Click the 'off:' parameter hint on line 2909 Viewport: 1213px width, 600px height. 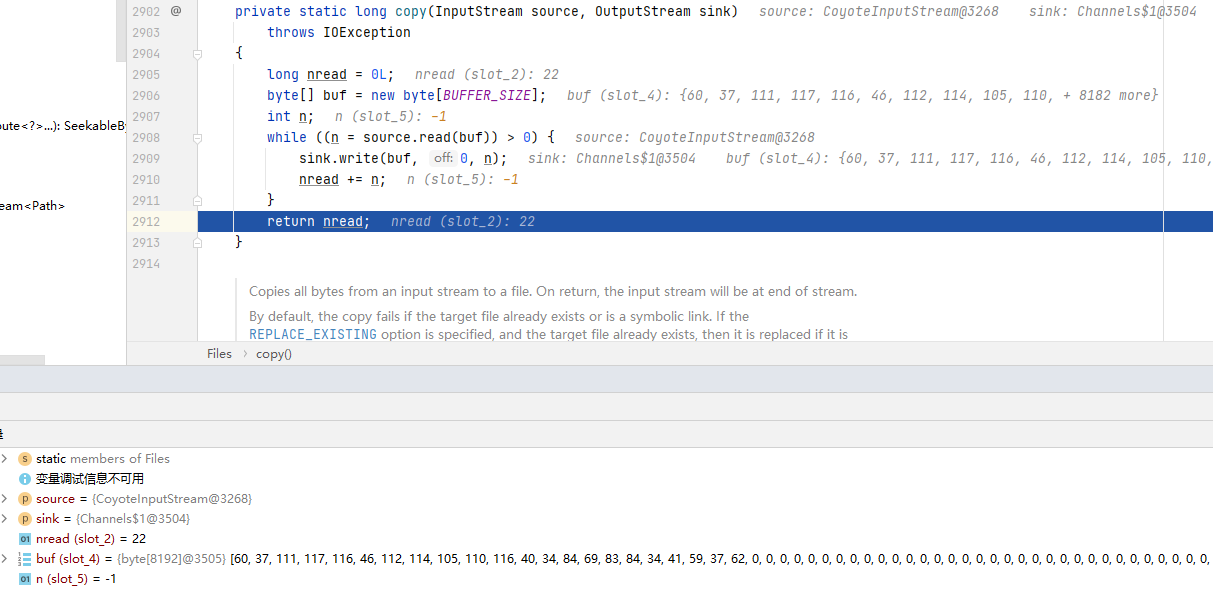tap(443, 158)
